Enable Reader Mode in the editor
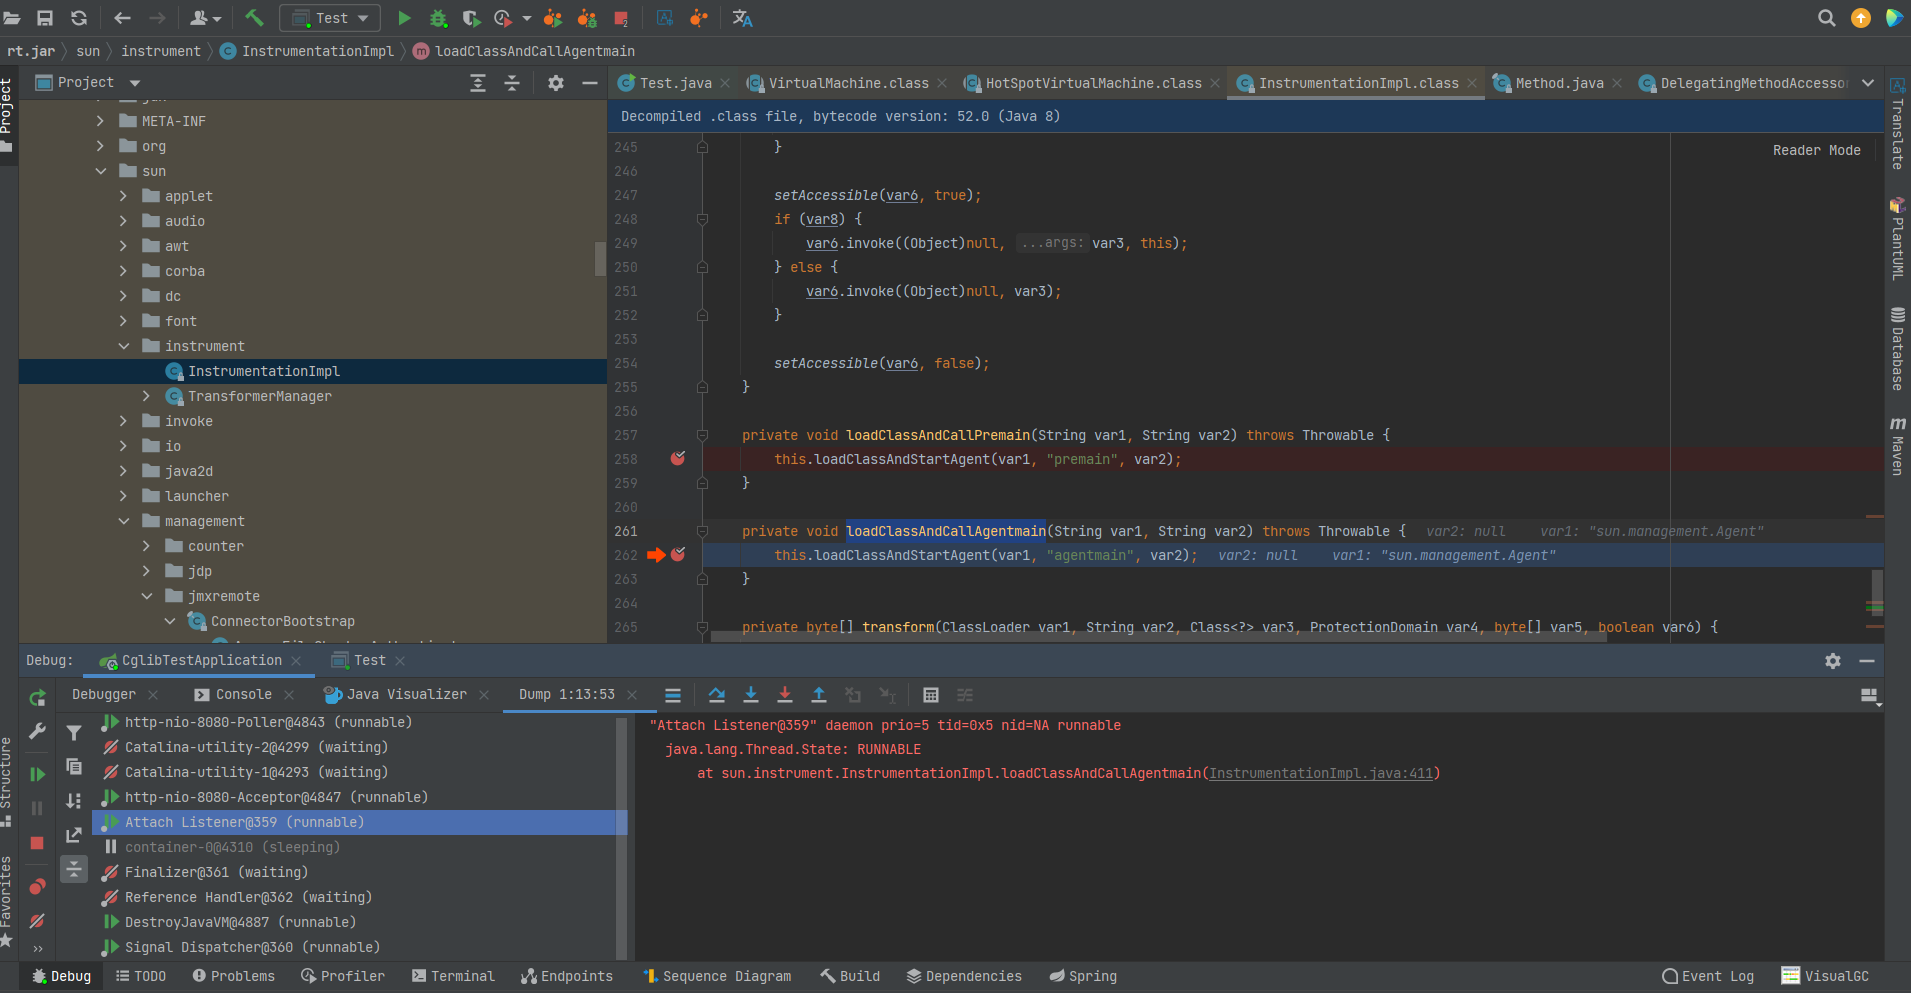 1815,149
